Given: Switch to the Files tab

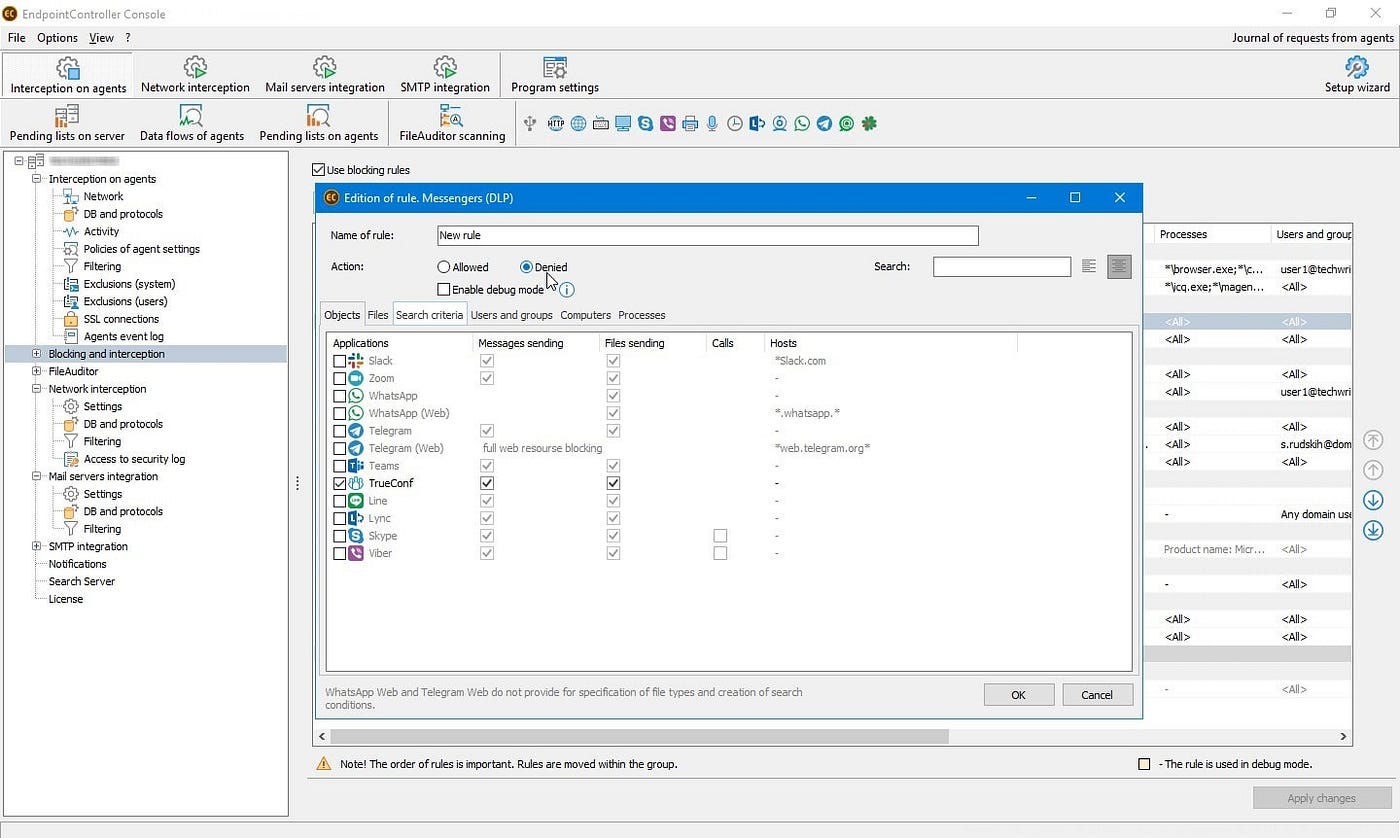Looking at the screenshot, I should point(378,315).
